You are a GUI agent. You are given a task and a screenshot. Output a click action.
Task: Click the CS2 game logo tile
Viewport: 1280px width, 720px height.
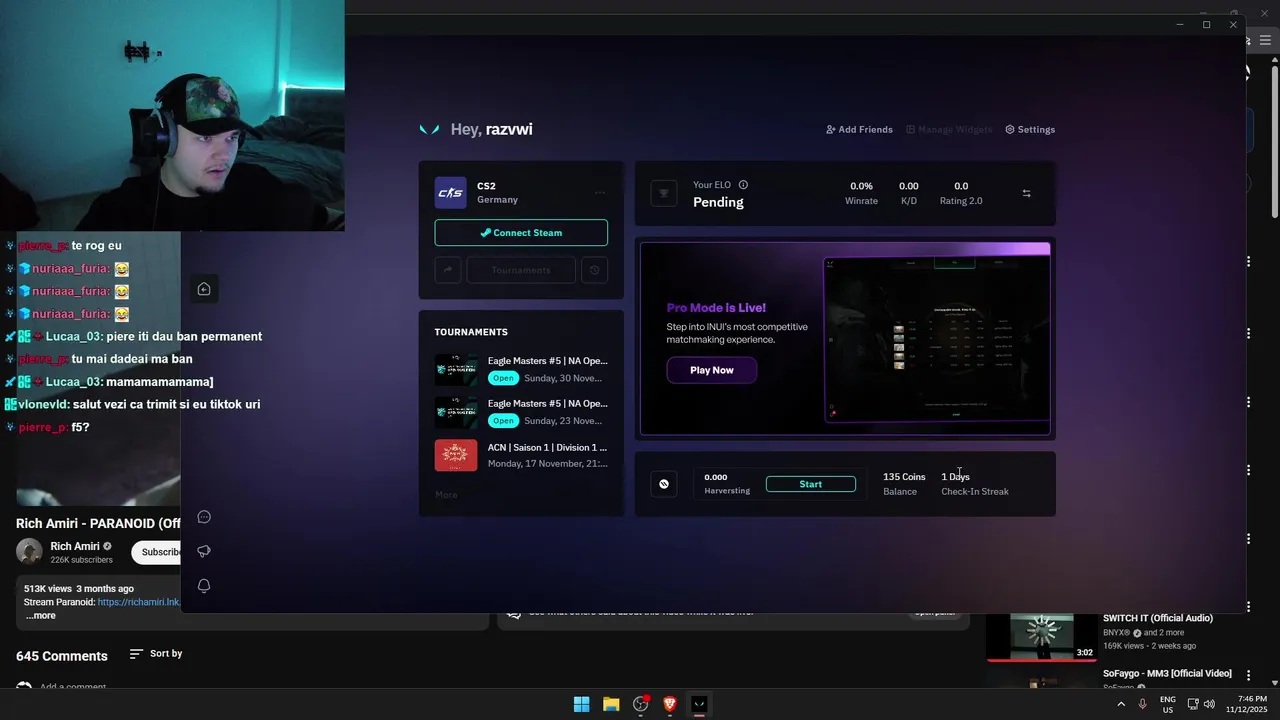click(x=450, y=193)
